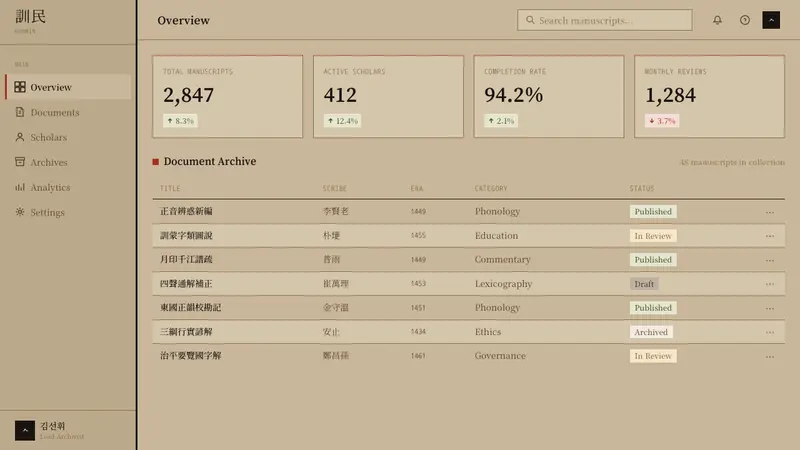Screen dimensions: 800x450
Task: Open Documents in the sidebar
Action: click(x=68, y=112)
